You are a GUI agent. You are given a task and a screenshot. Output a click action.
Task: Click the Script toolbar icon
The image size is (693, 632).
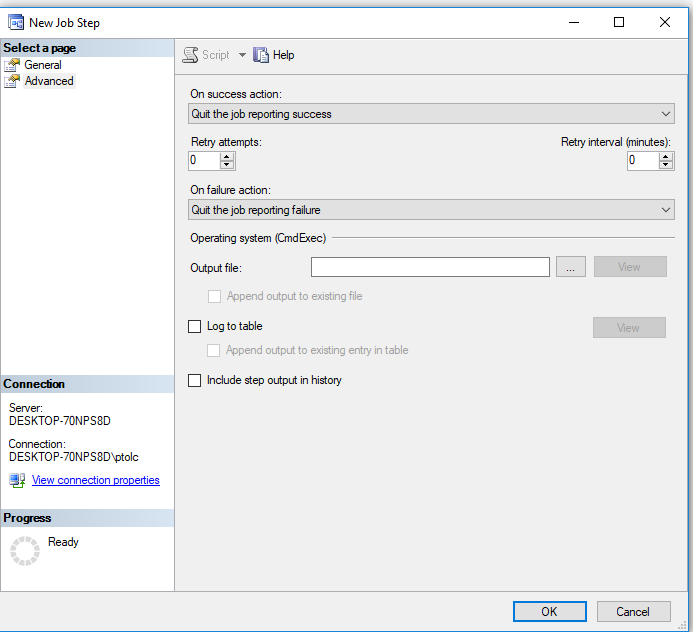tap(190, 56)
